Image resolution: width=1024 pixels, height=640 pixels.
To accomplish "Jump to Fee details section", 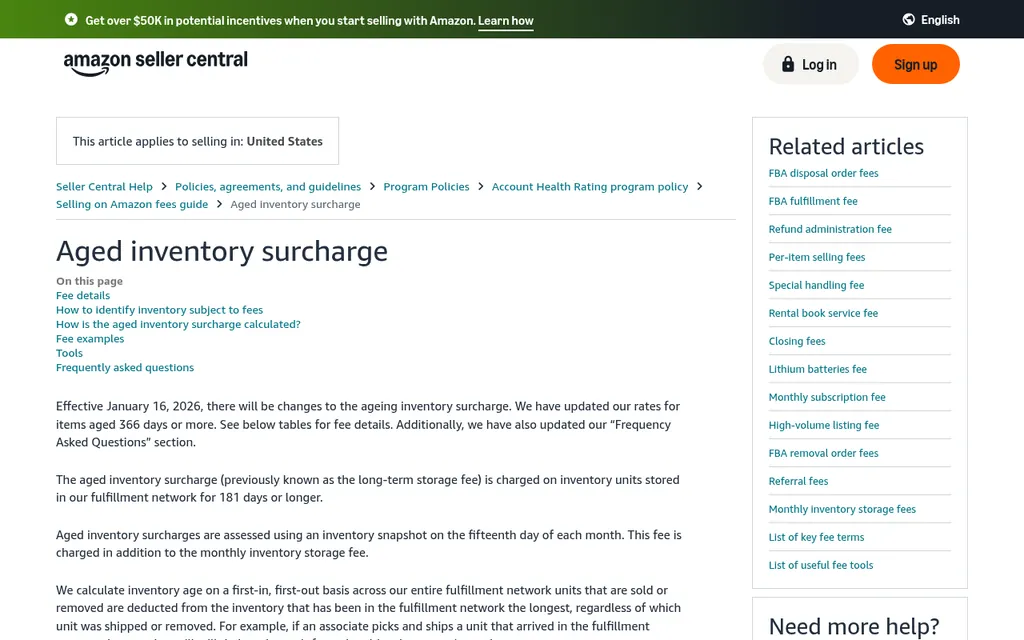I will click(x=83, y=295).
